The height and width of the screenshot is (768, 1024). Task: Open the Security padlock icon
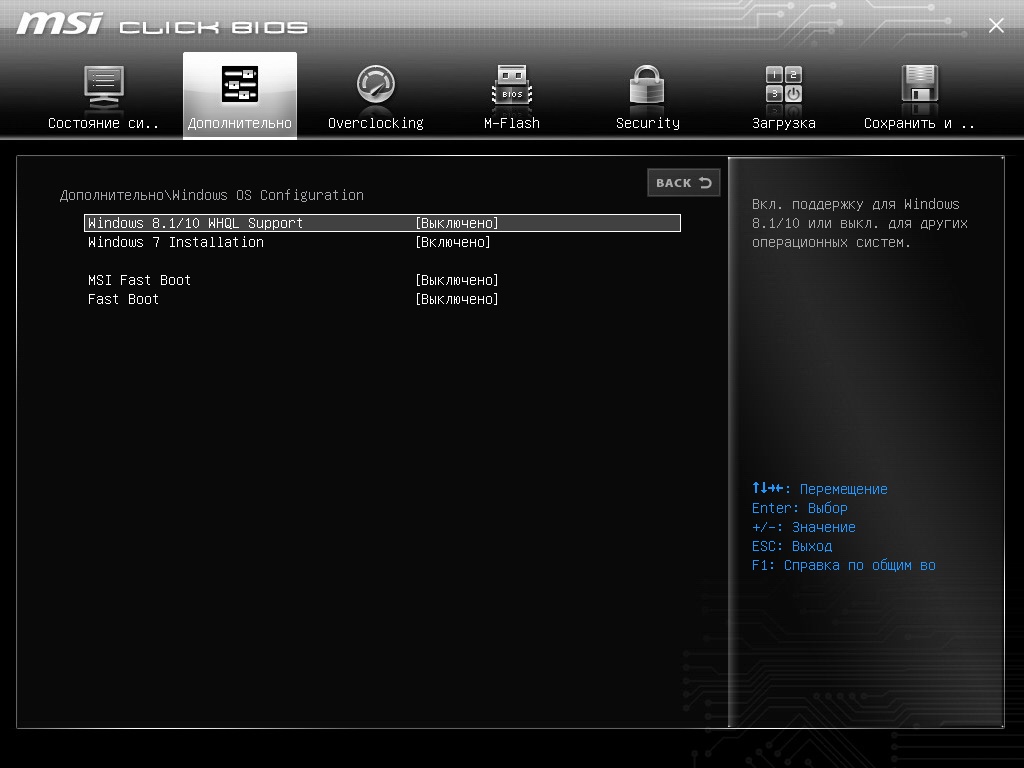coord(647,84)
